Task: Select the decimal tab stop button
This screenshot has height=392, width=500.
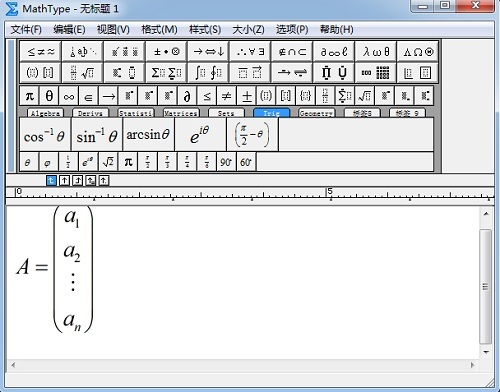Action: pos(104,181)
